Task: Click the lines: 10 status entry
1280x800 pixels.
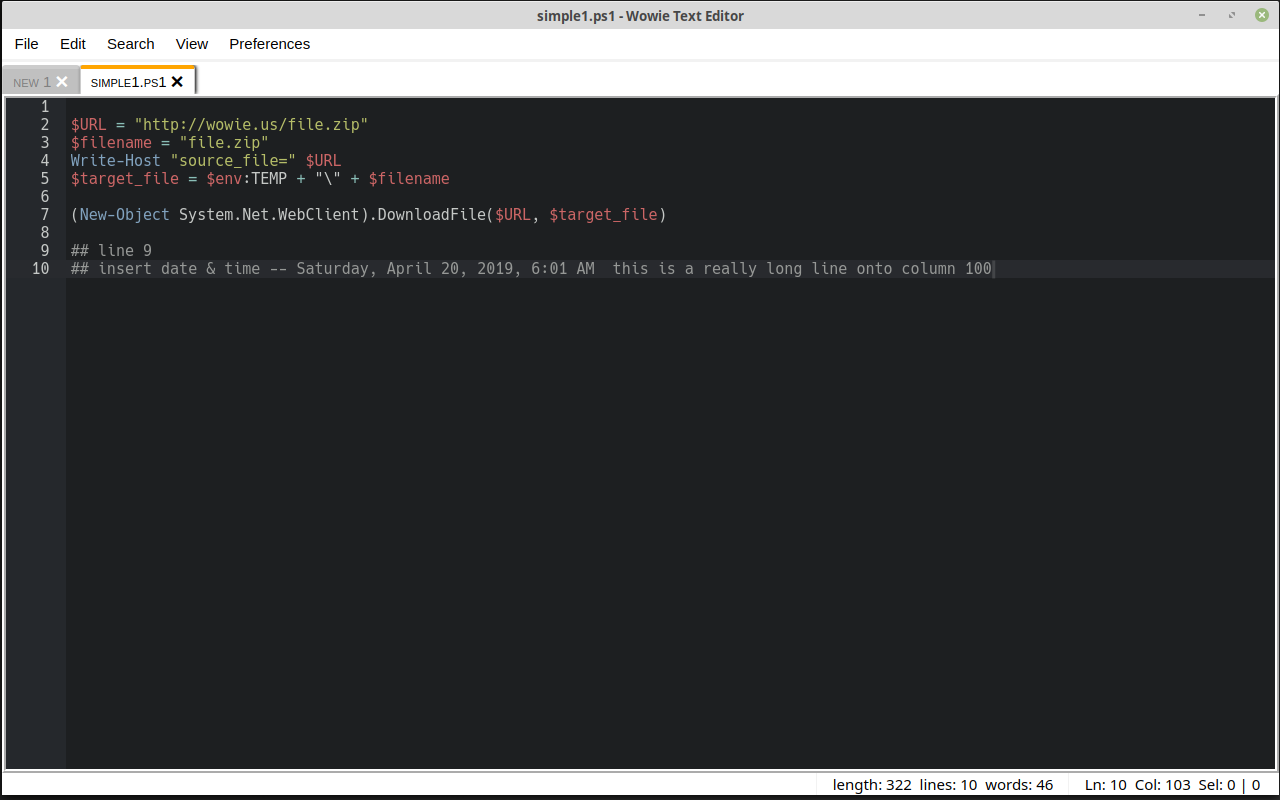Action: pos(948,785)
